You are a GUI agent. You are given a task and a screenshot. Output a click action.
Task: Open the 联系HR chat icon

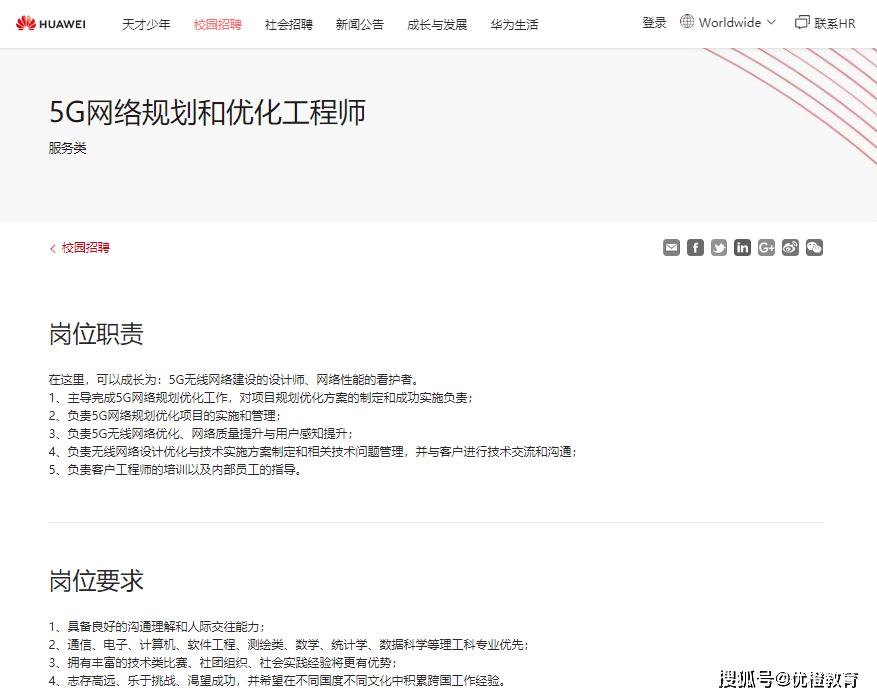tap(803, 20)
